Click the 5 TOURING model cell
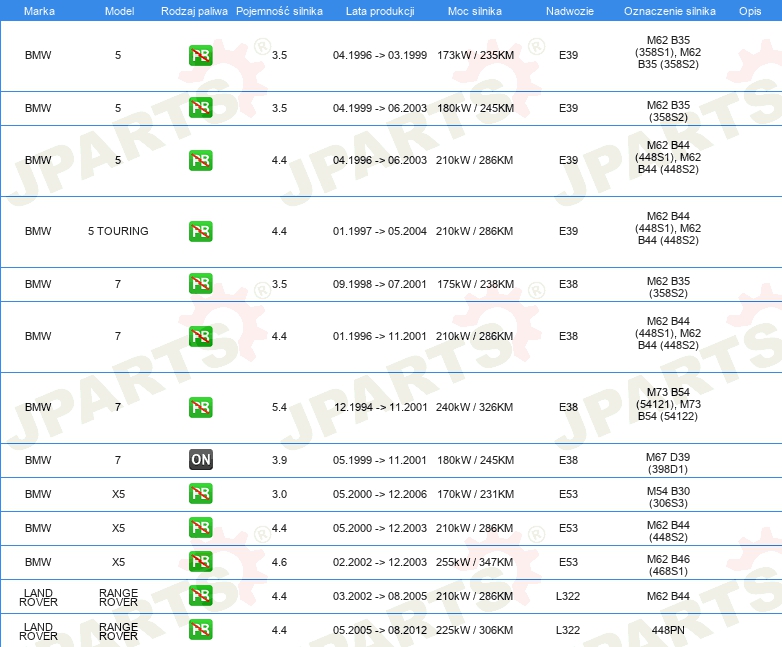Image resolution: width=782 pixels, height=647 pixels. pos(118,231)
